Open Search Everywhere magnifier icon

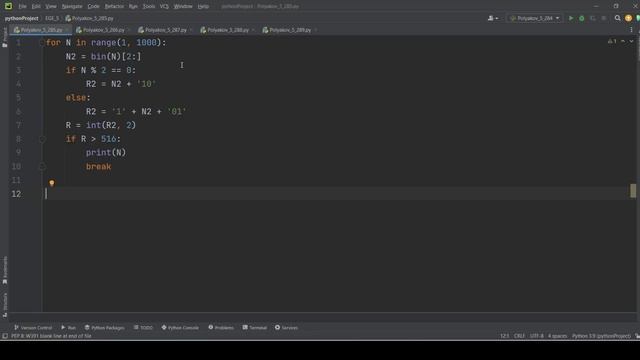[617, 18]
